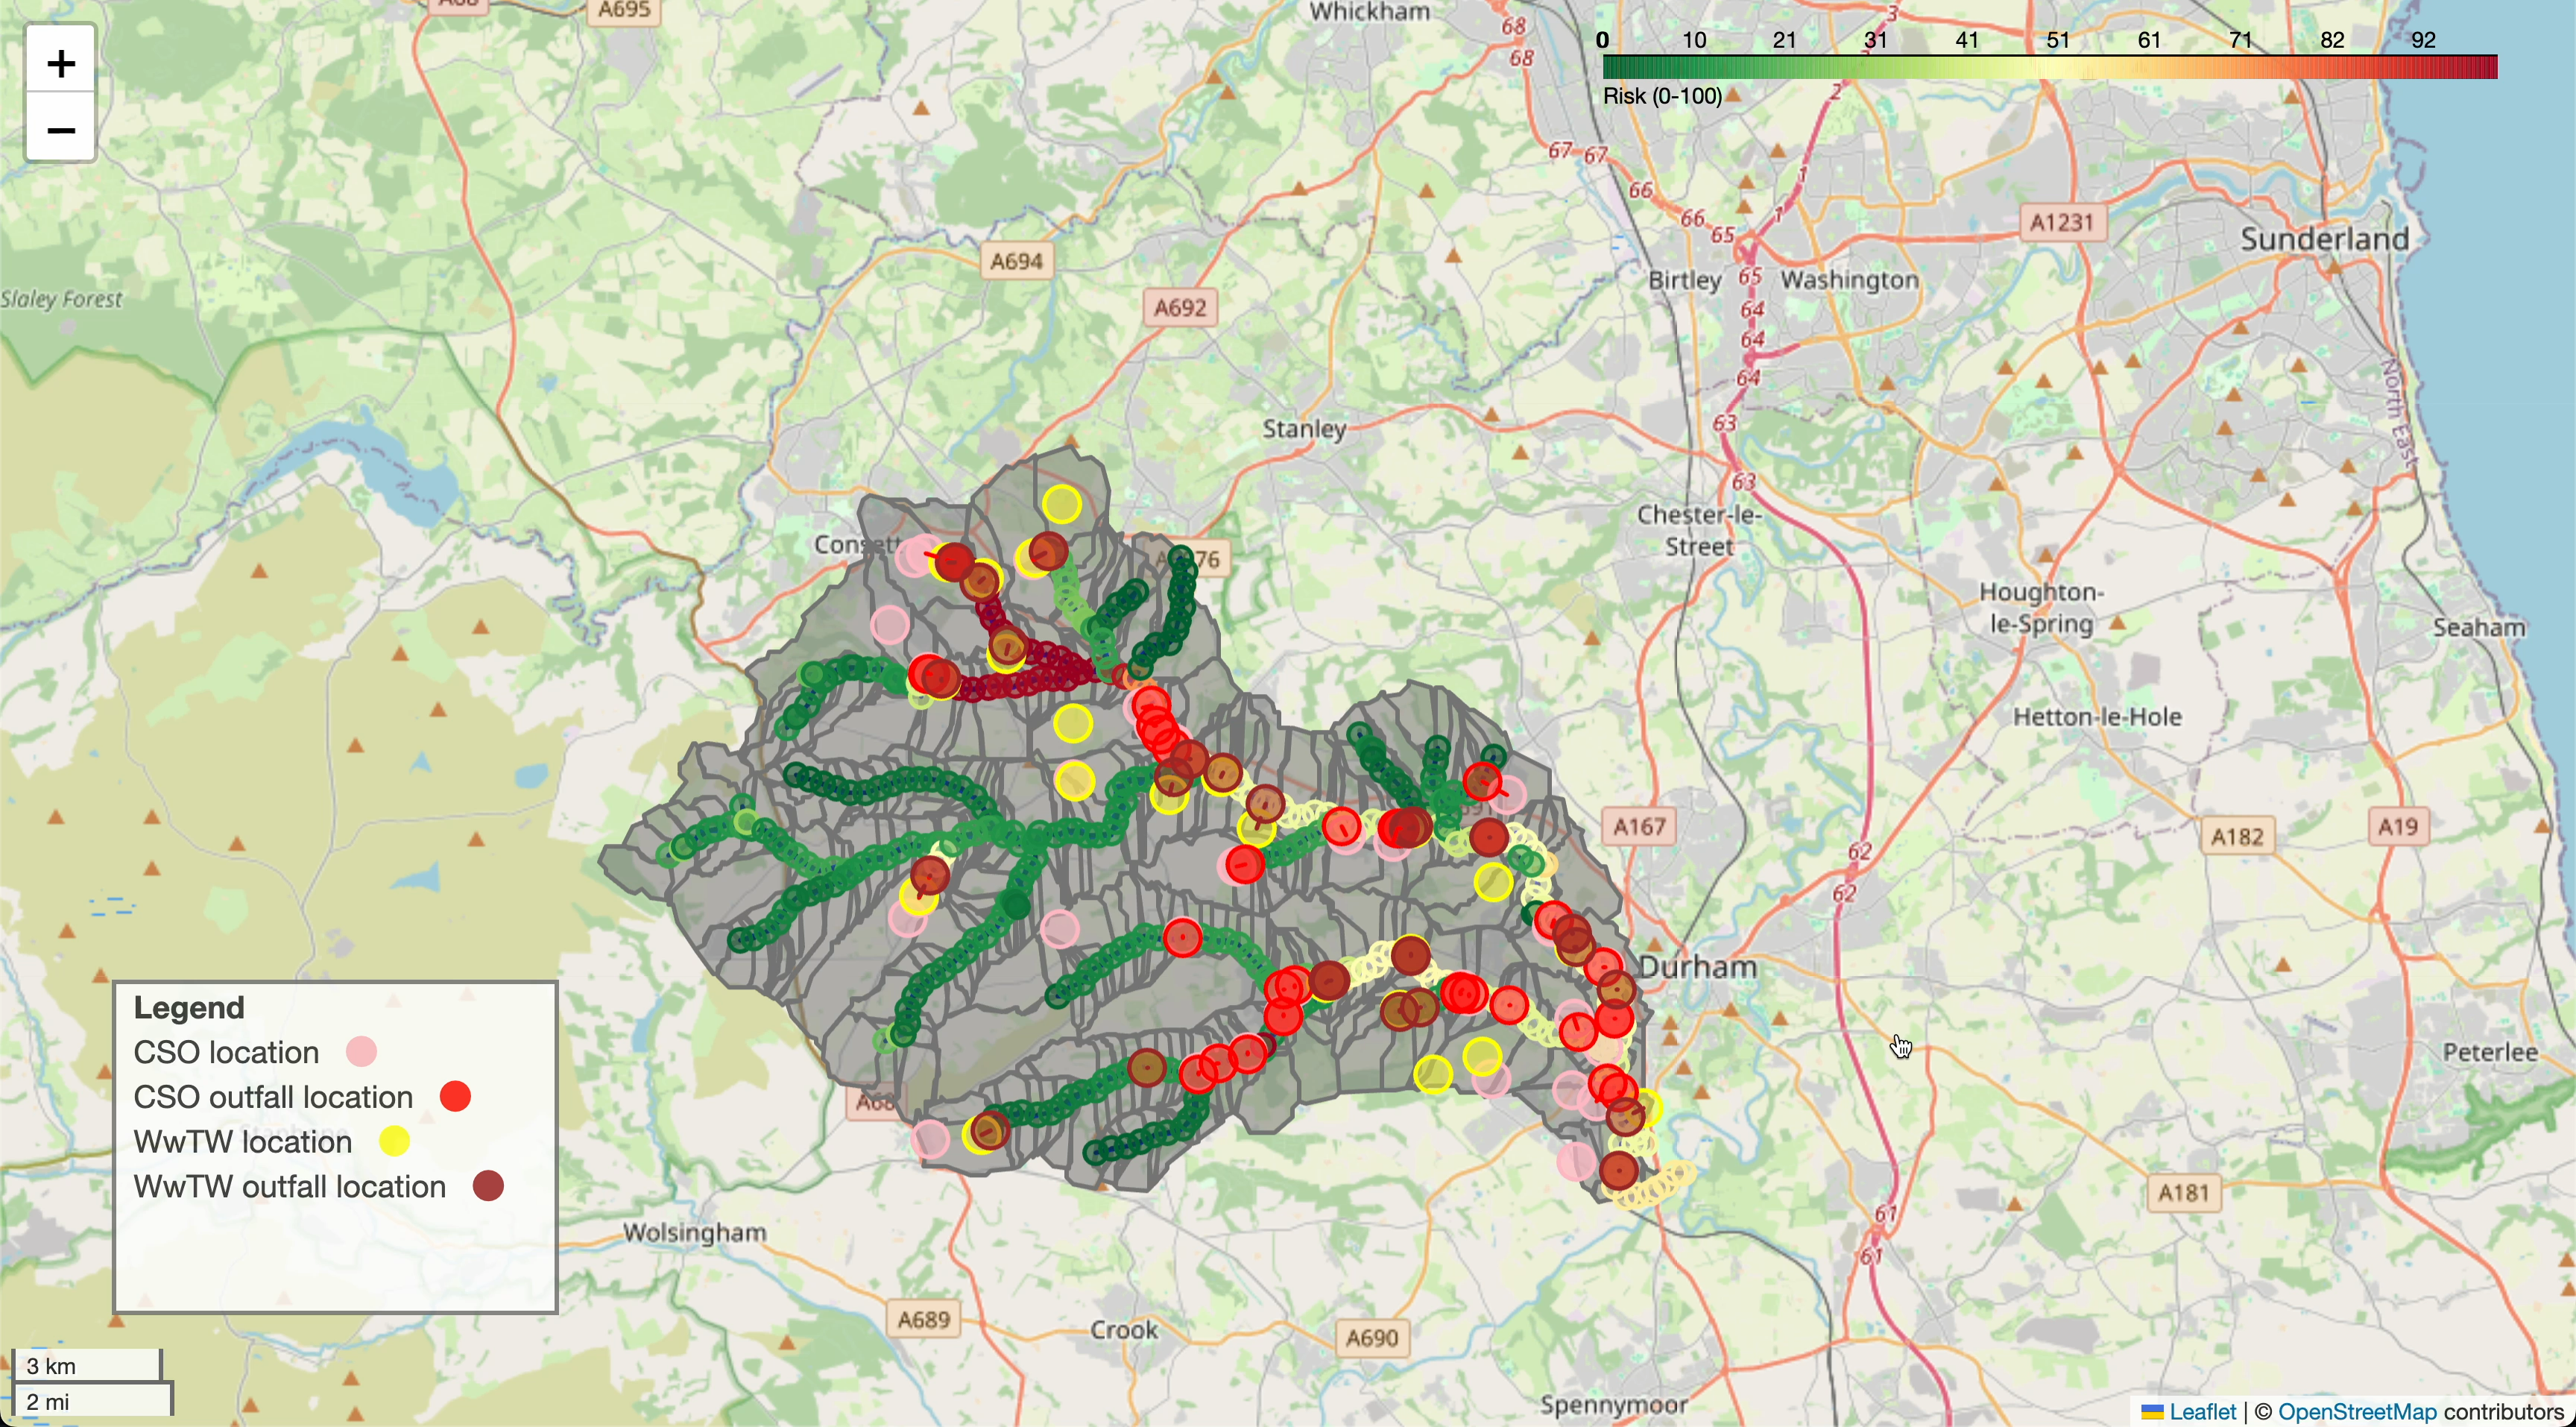The height and width of the screenshot is (1427, 2576).
Task: Click the red CSO outfall legend marker
Action: (455, 1096)
